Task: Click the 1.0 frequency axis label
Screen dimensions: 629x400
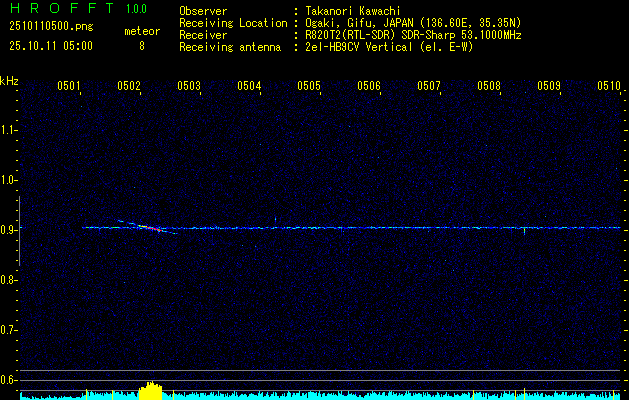Action: pyautogui.click(x=9, y=180)
